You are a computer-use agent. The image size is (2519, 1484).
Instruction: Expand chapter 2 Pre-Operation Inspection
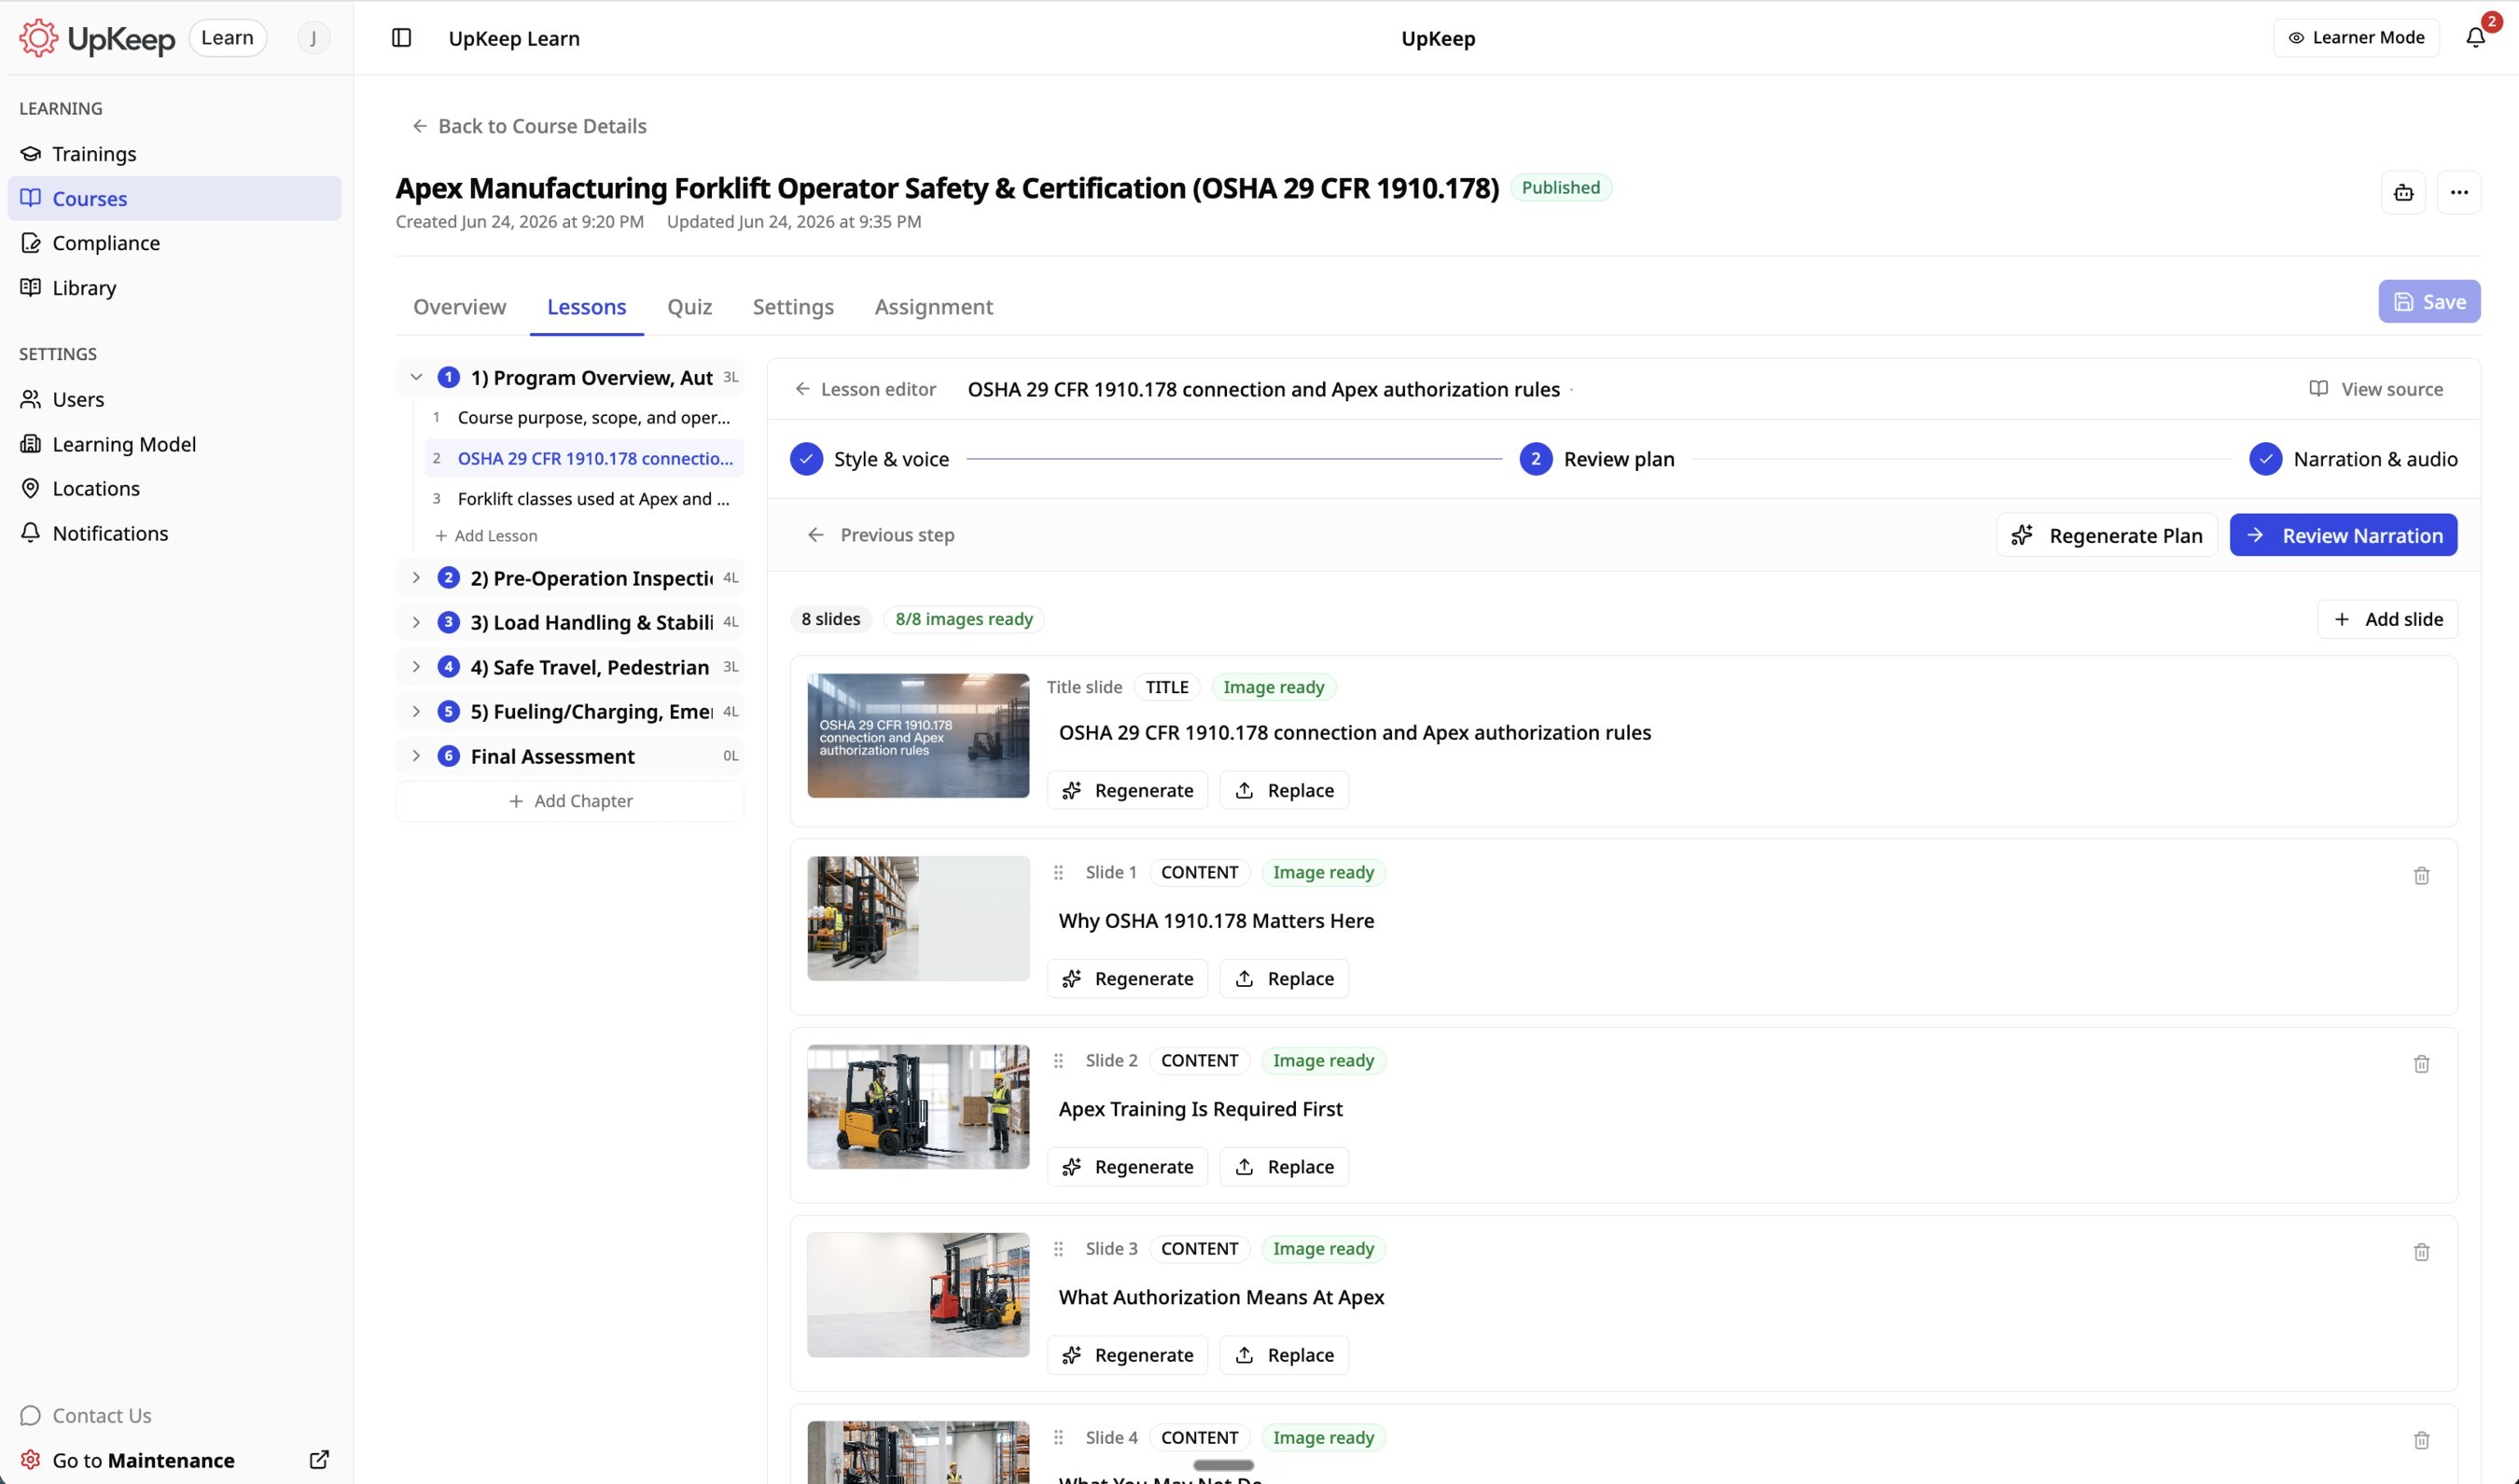pos(416,578)
